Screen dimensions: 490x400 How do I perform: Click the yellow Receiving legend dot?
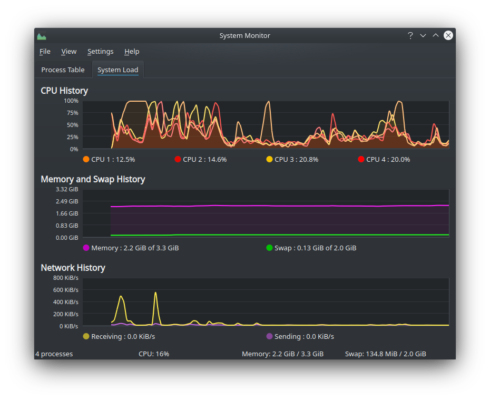pos(86,336)
